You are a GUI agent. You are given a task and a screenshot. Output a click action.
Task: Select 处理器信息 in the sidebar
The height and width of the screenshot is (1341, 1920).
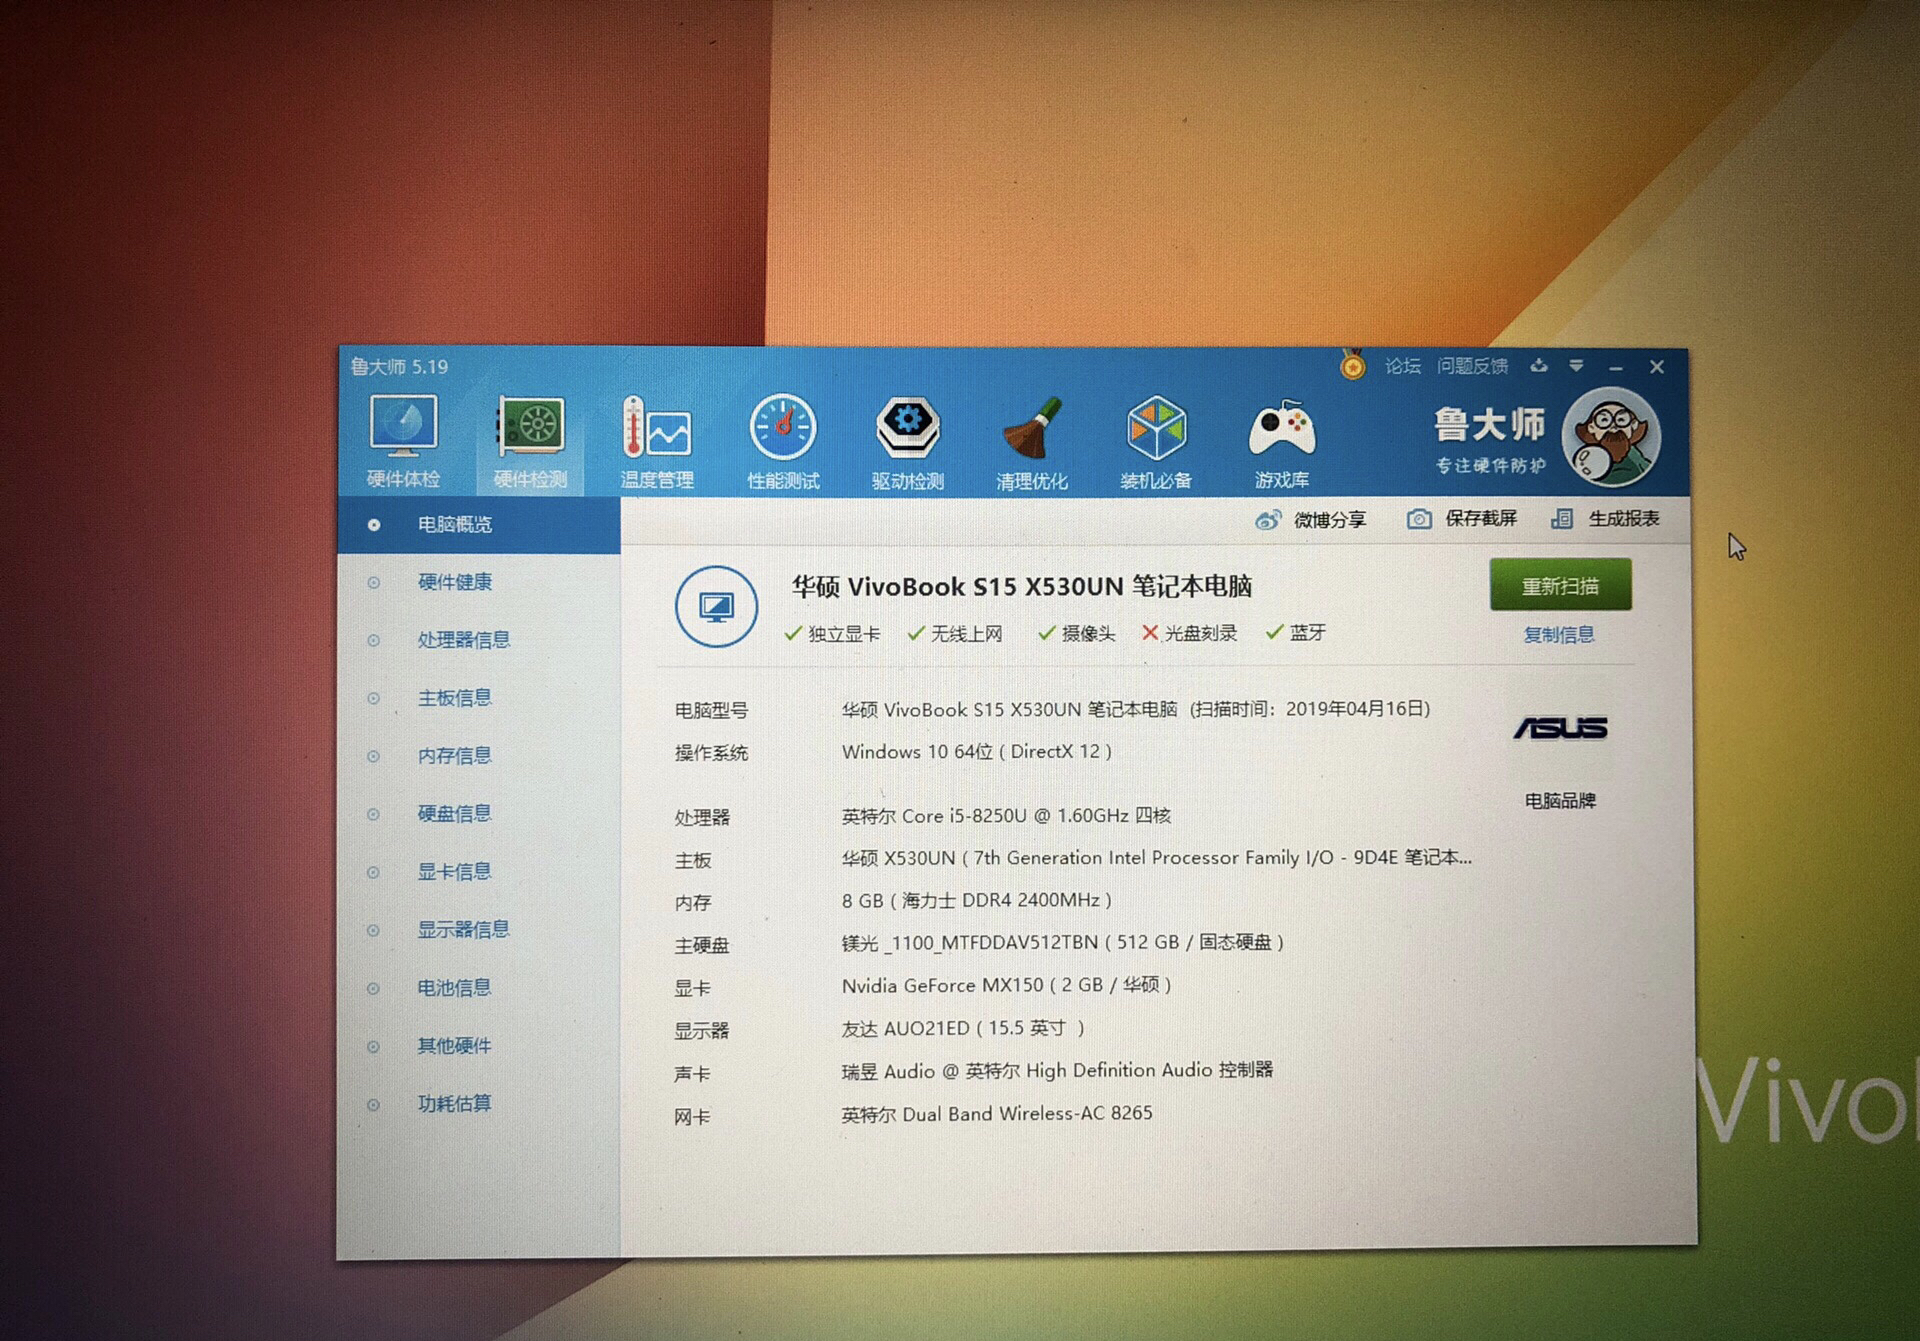[463, 640]
